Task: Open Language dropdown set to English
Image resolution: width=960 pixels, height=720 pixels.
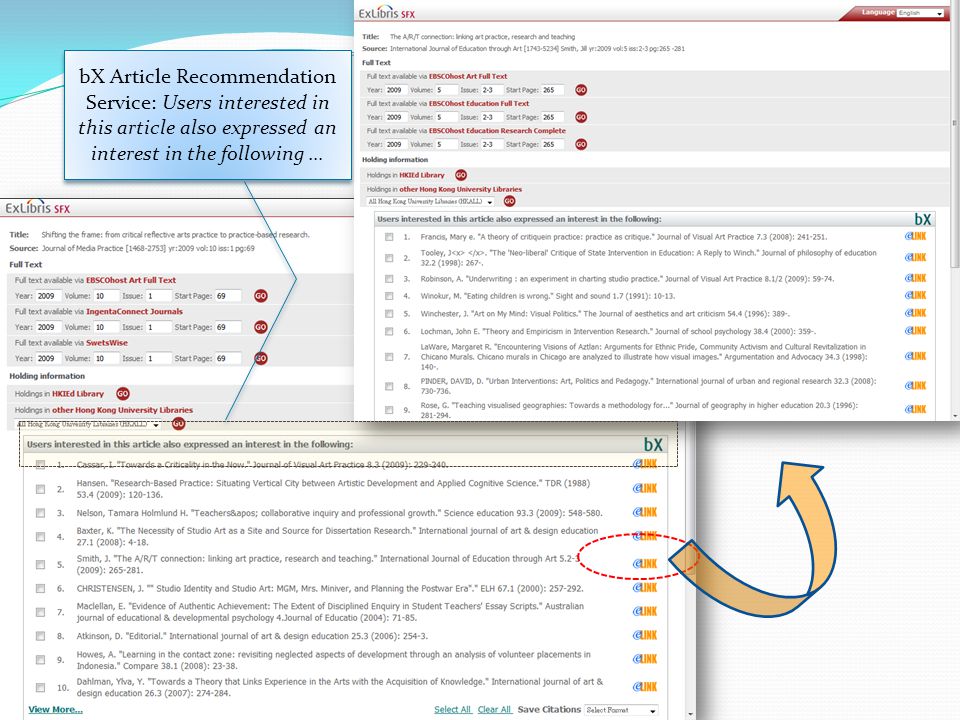Action: pyautogui.click(x=920, y=13)
